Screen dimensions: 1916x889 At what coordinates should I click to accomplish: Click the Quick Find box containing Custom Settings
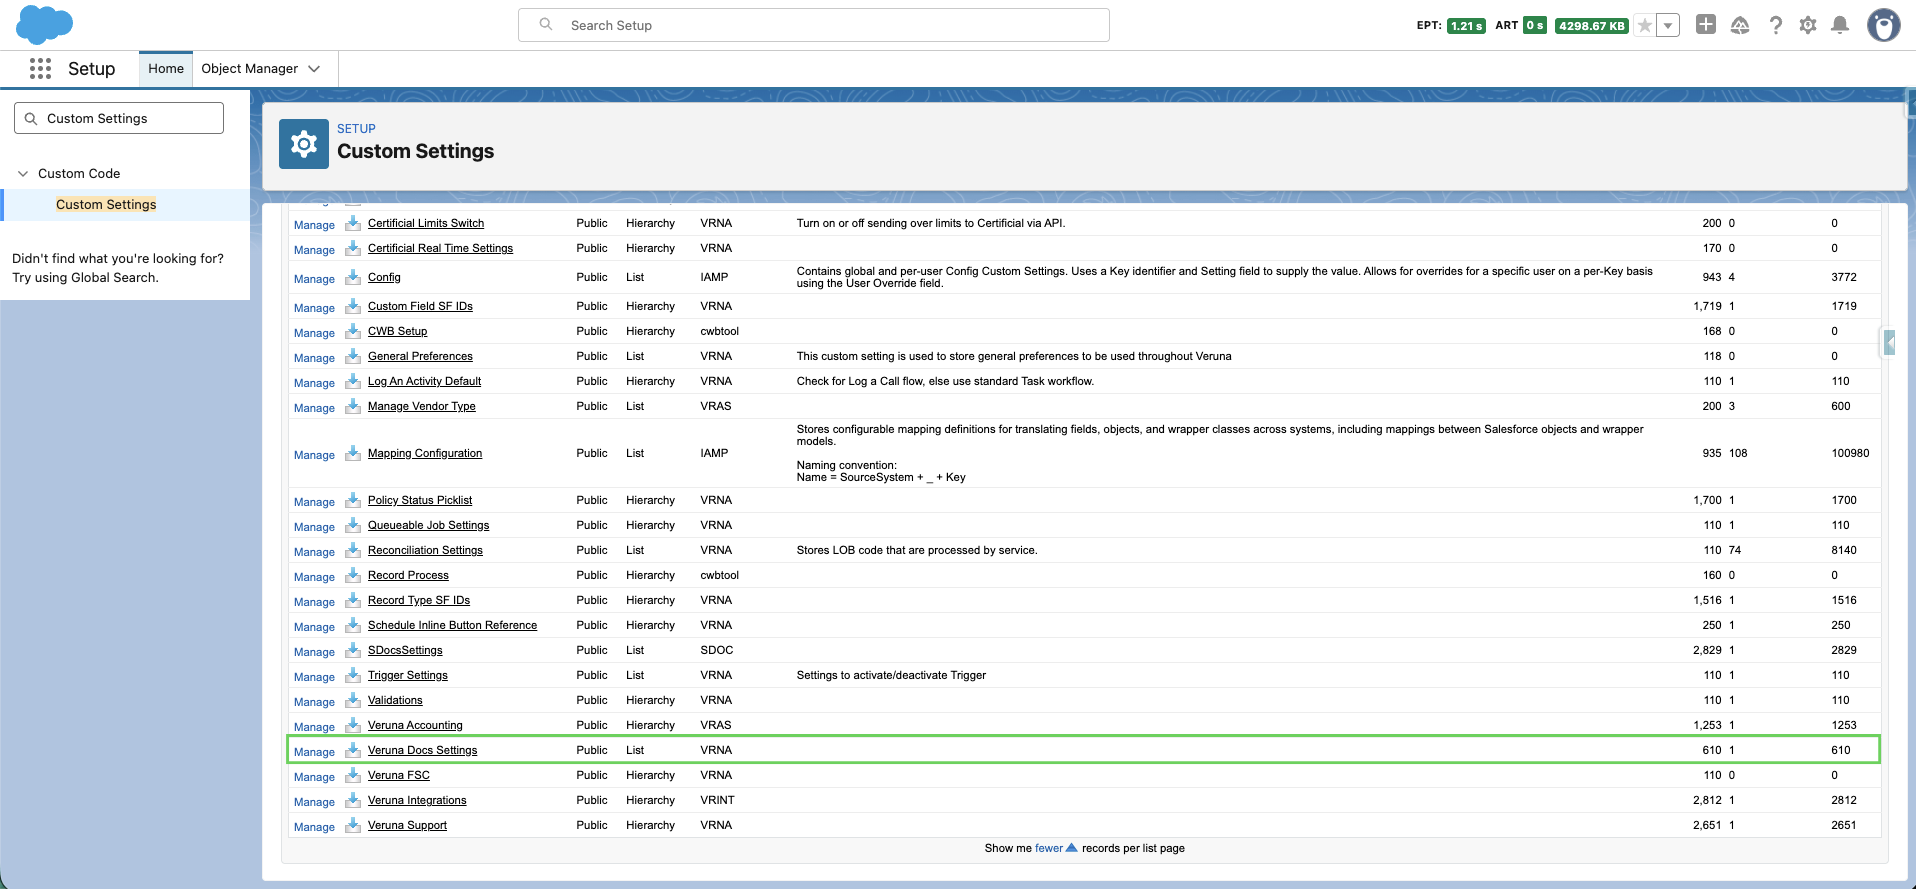119,118
